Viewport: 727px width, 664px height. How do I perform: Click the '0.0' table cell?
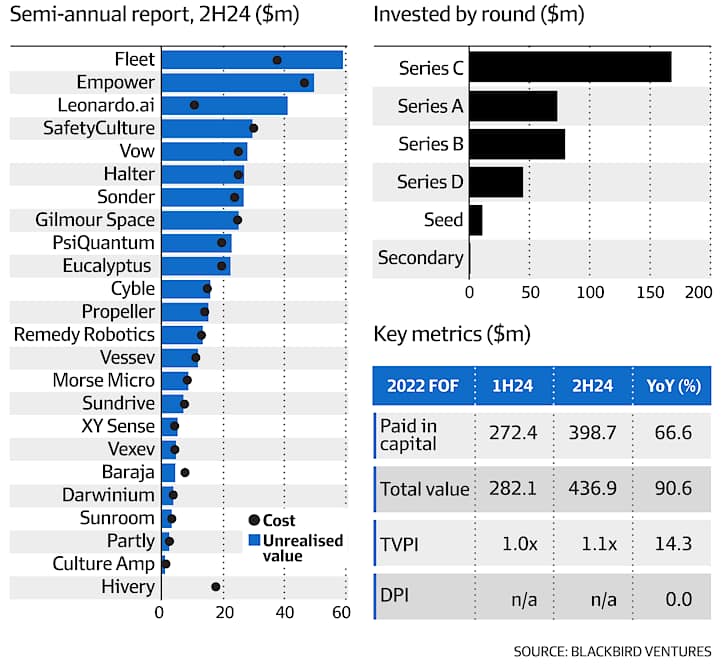pos(679,599)
